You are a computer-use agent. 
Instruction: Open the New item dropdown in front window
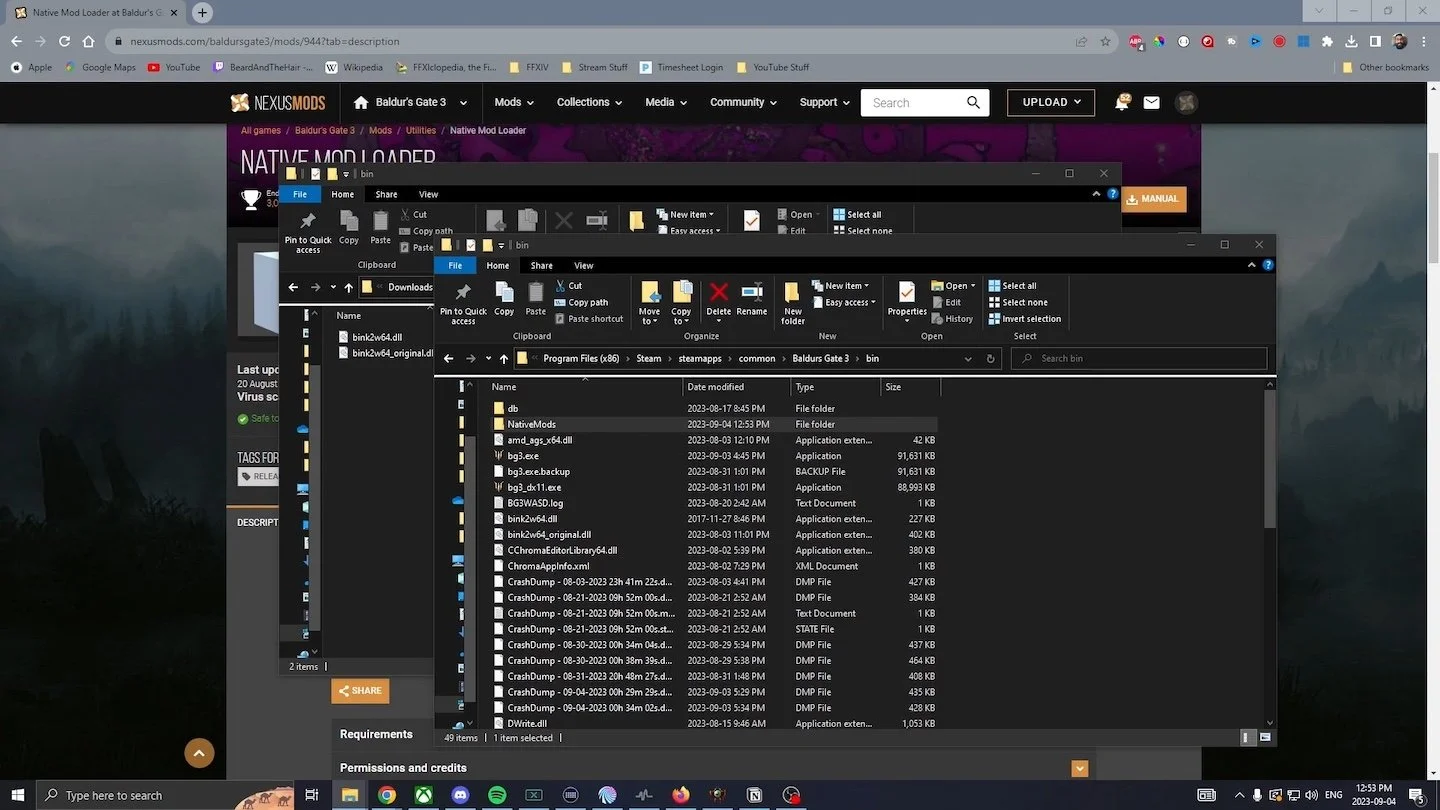[x=840, y=286]
